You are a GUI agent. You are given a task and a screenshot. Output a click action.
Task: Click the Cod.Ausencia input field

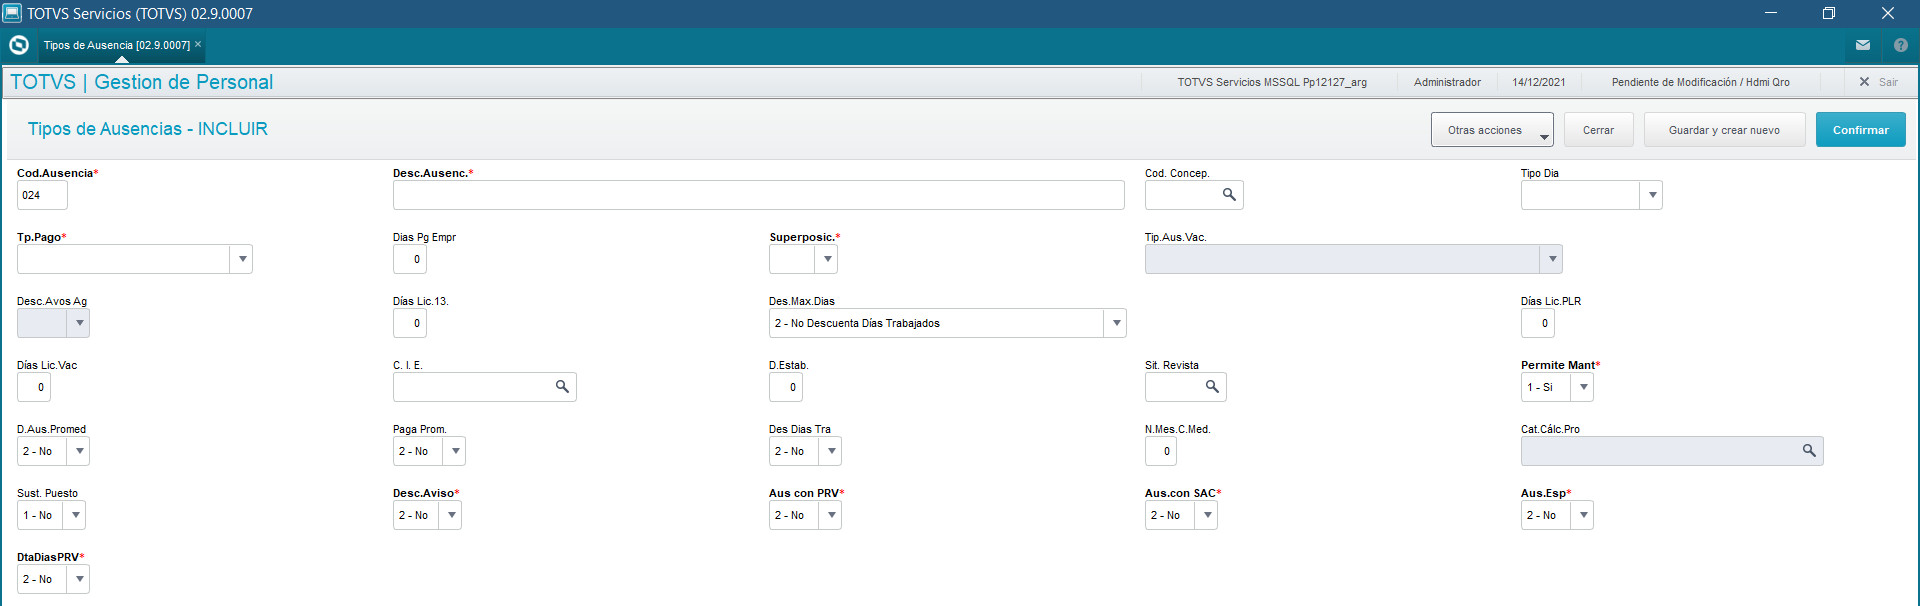pos(42,195)
